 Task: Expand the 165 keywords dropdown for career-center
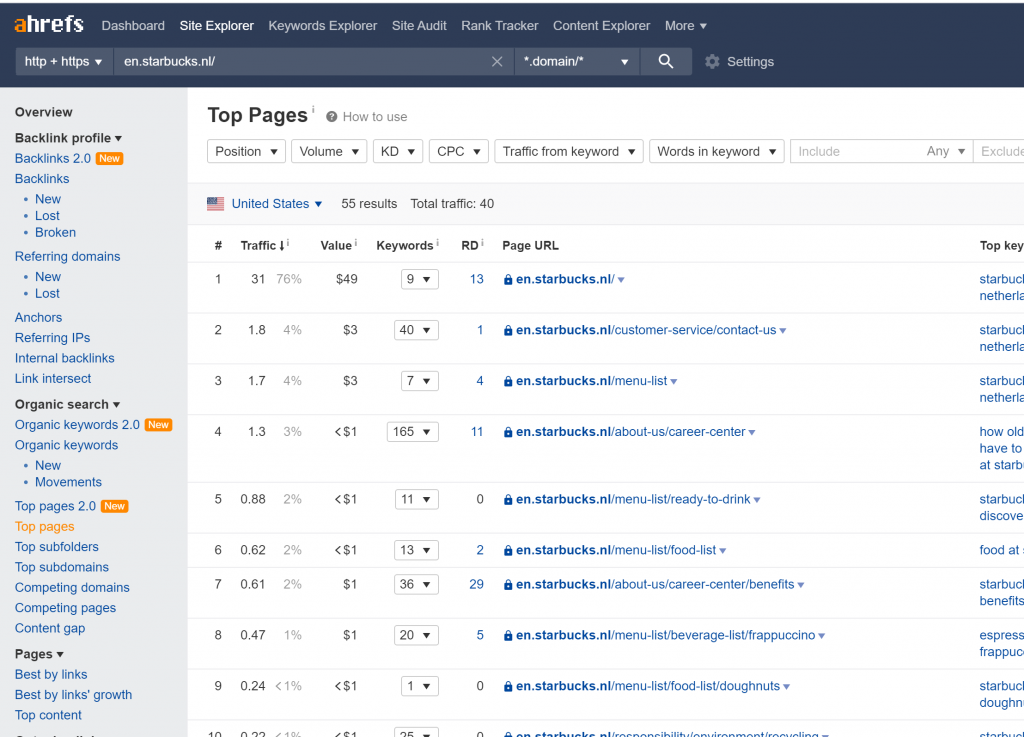click(x=412, y=432)
